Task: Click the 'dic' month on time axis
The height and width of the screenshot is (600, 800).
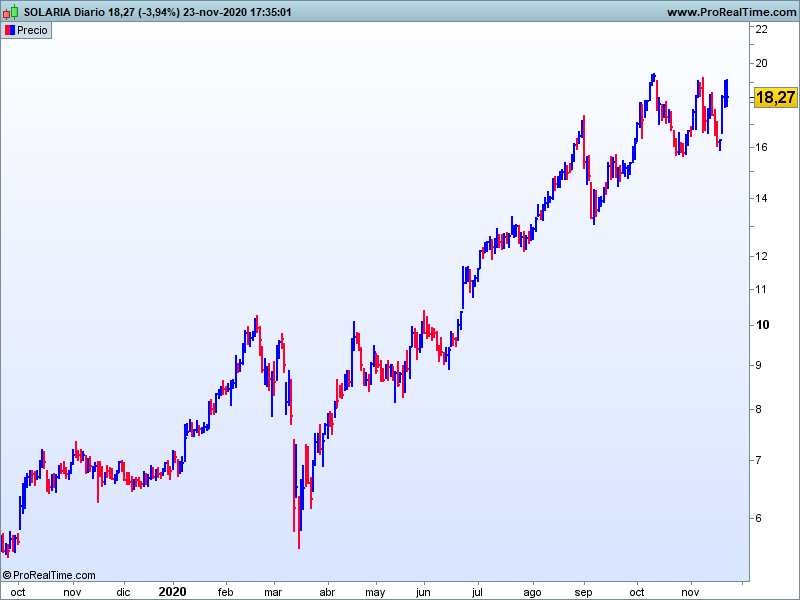Action: (x=123, y=592)
